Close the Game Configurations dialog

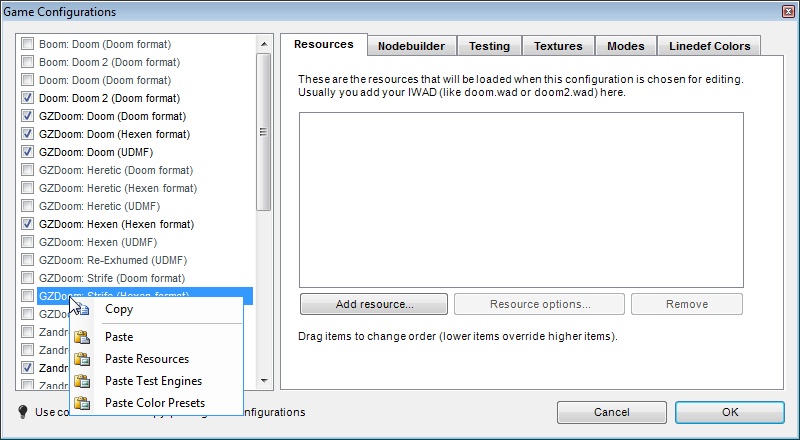(788, 11)
